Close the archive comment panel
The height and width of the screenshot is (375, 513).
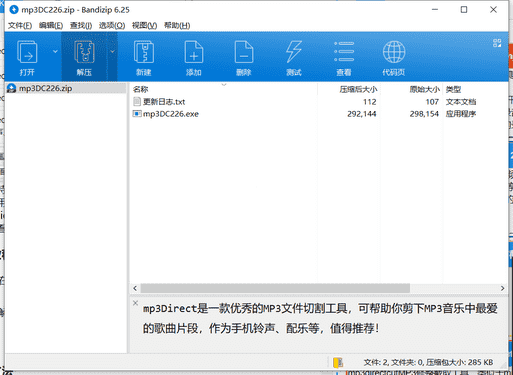[x=135, y=303]
